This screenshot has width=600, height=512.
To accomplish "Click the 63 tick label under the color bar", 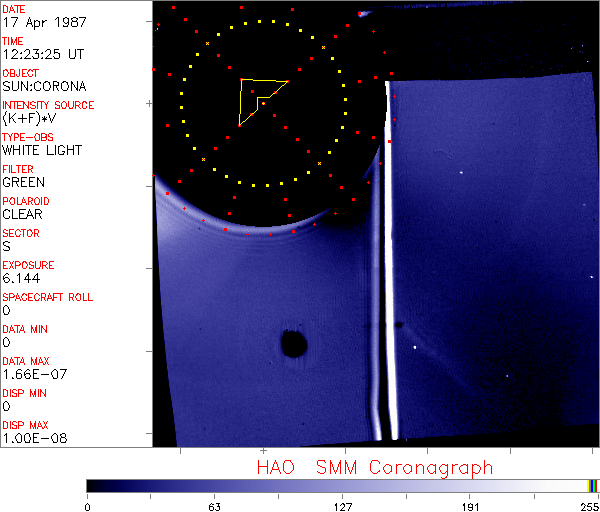I will pos(214,505).
